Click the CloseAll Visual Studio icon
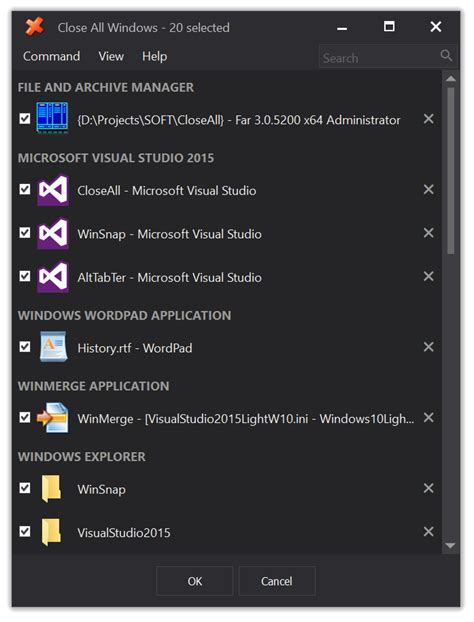 pos(52,190)
